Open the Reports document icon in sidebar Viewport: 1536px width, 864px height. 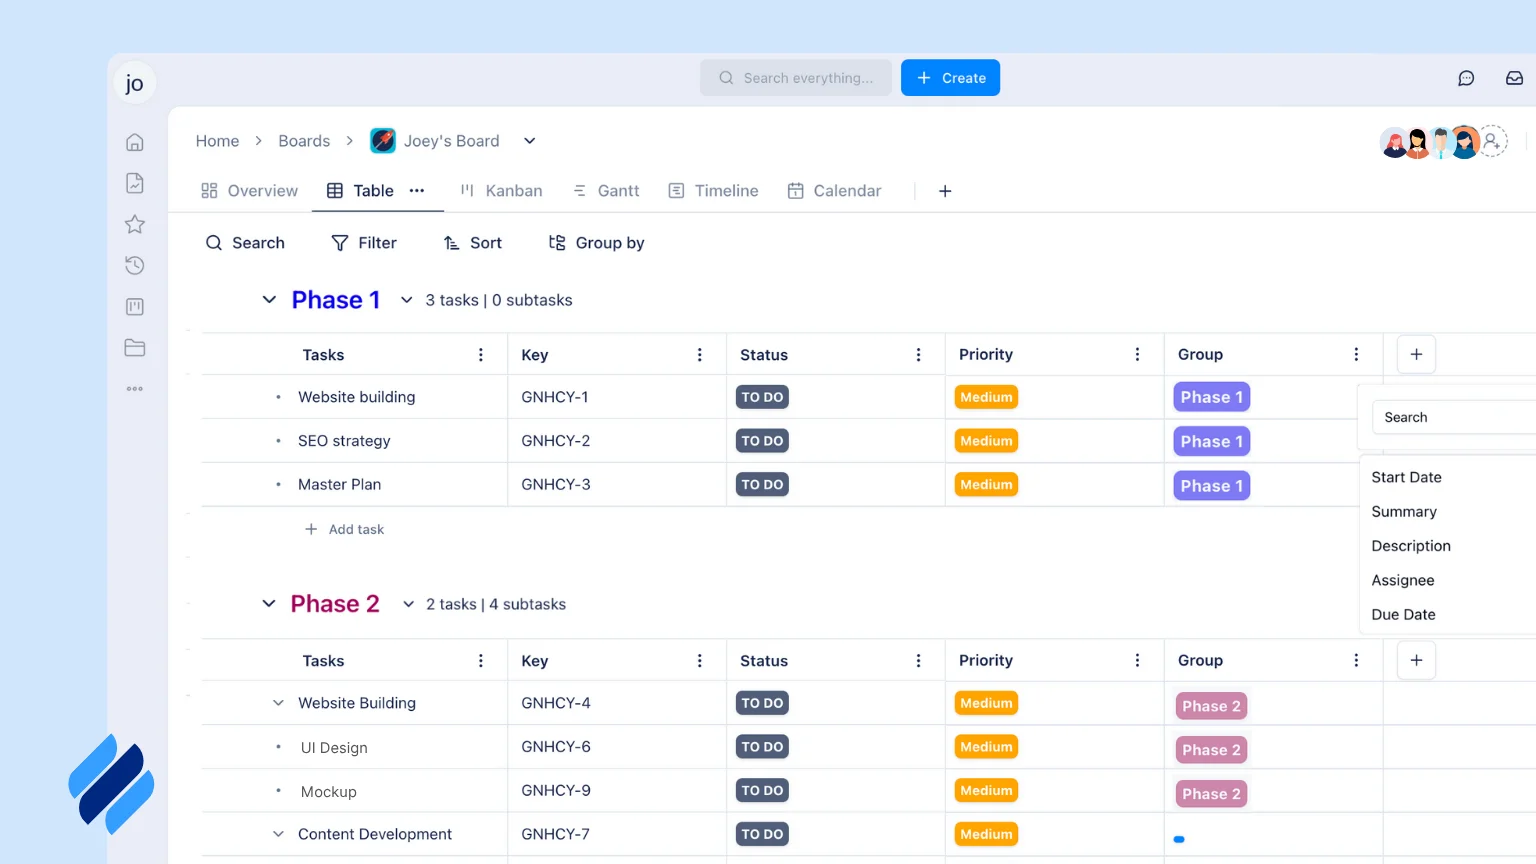click(135, 183)
